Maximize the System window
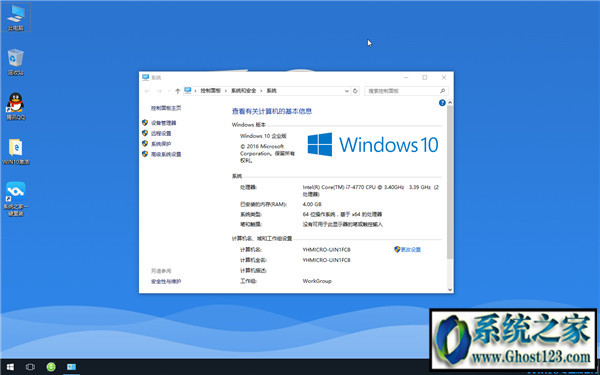 [x=425, y=77]
